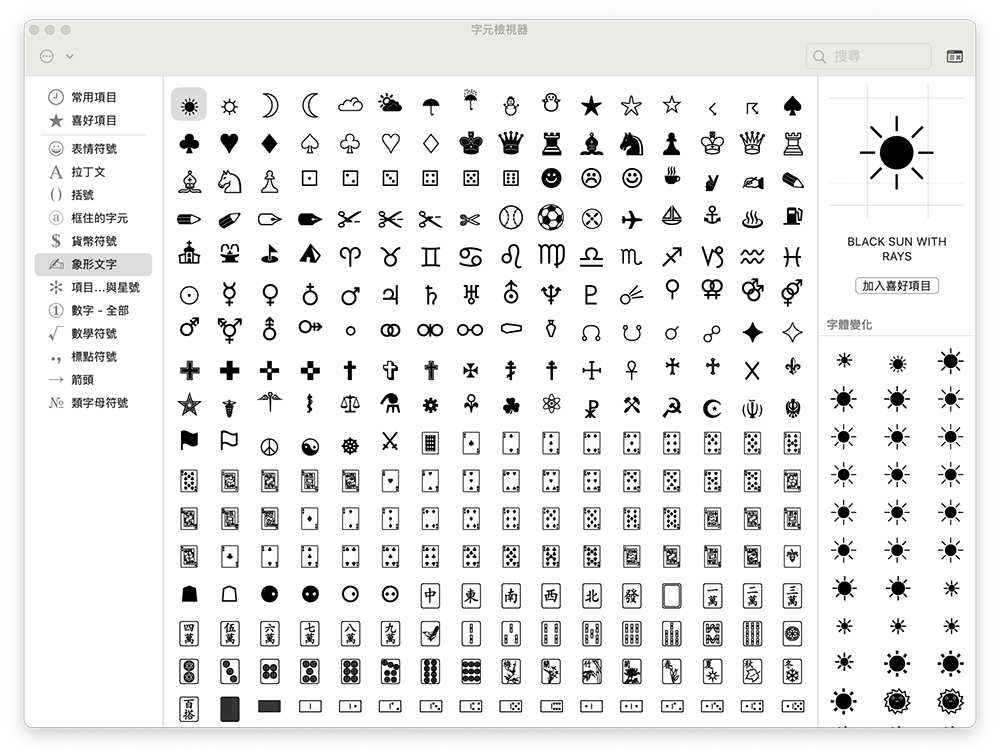Select the soccer ball symbol
This screenshot has width=1000, height=756.
551,218
